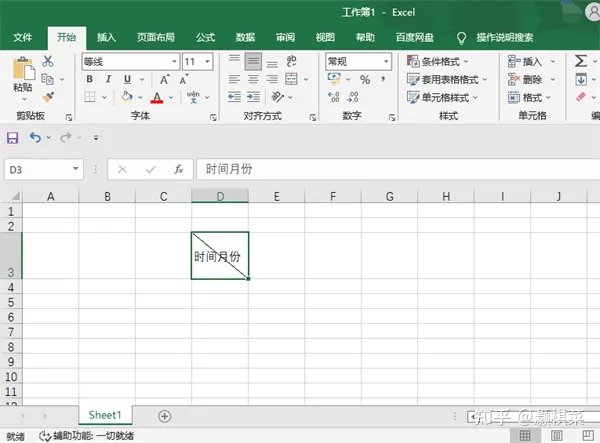Align text to top of cell
The height and width of the screenshot is (443, 600).
point(235,61)
